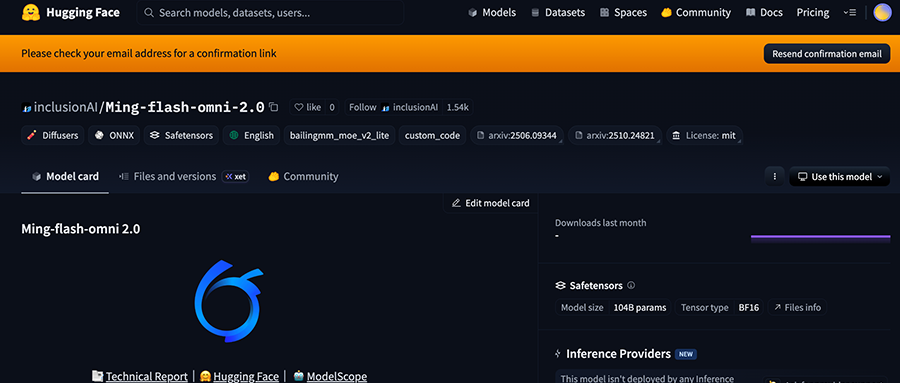Go to Spaces
900x383 pixels.
coord(623,13)
